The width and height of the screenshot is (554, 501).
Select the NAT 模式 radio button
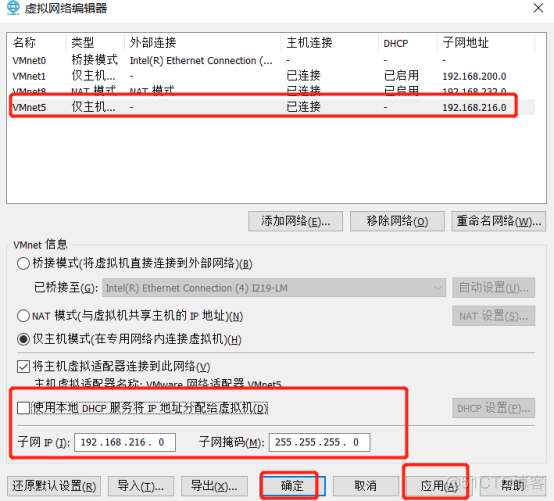point(23,316)
